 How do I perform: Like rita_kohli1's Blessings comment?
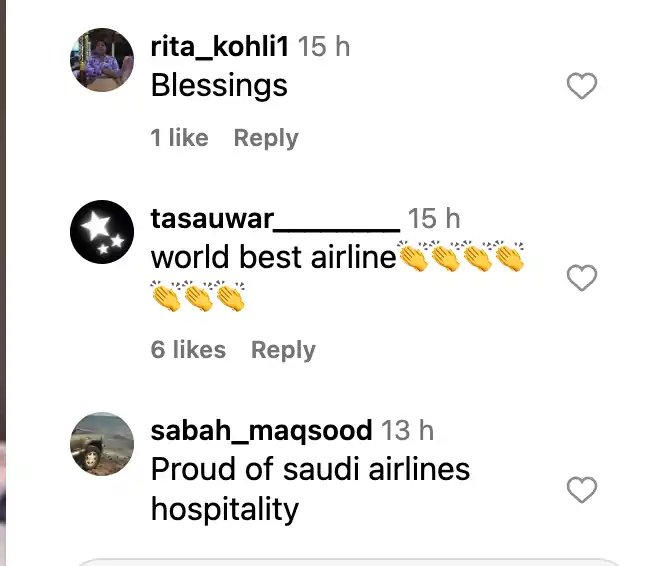coord(582,86)
